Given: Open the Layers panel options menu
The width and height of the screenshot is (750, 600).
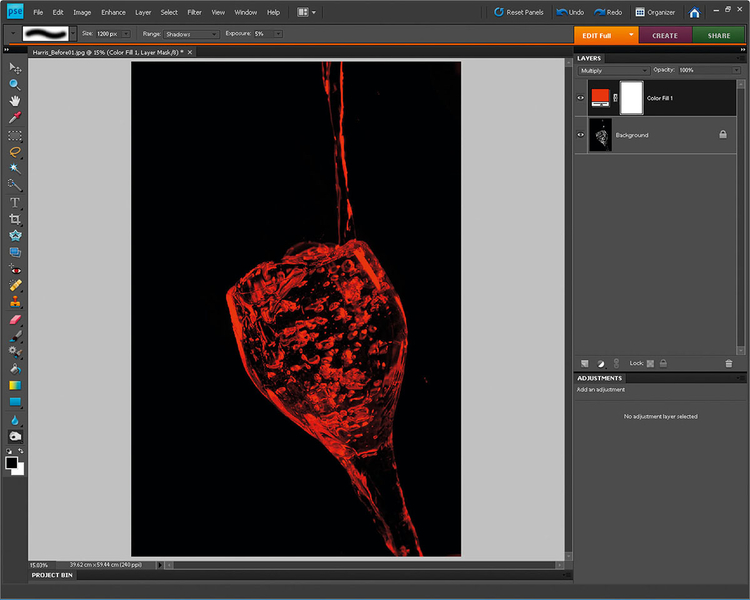Looking at the screenshot, I should pos(740,58).
